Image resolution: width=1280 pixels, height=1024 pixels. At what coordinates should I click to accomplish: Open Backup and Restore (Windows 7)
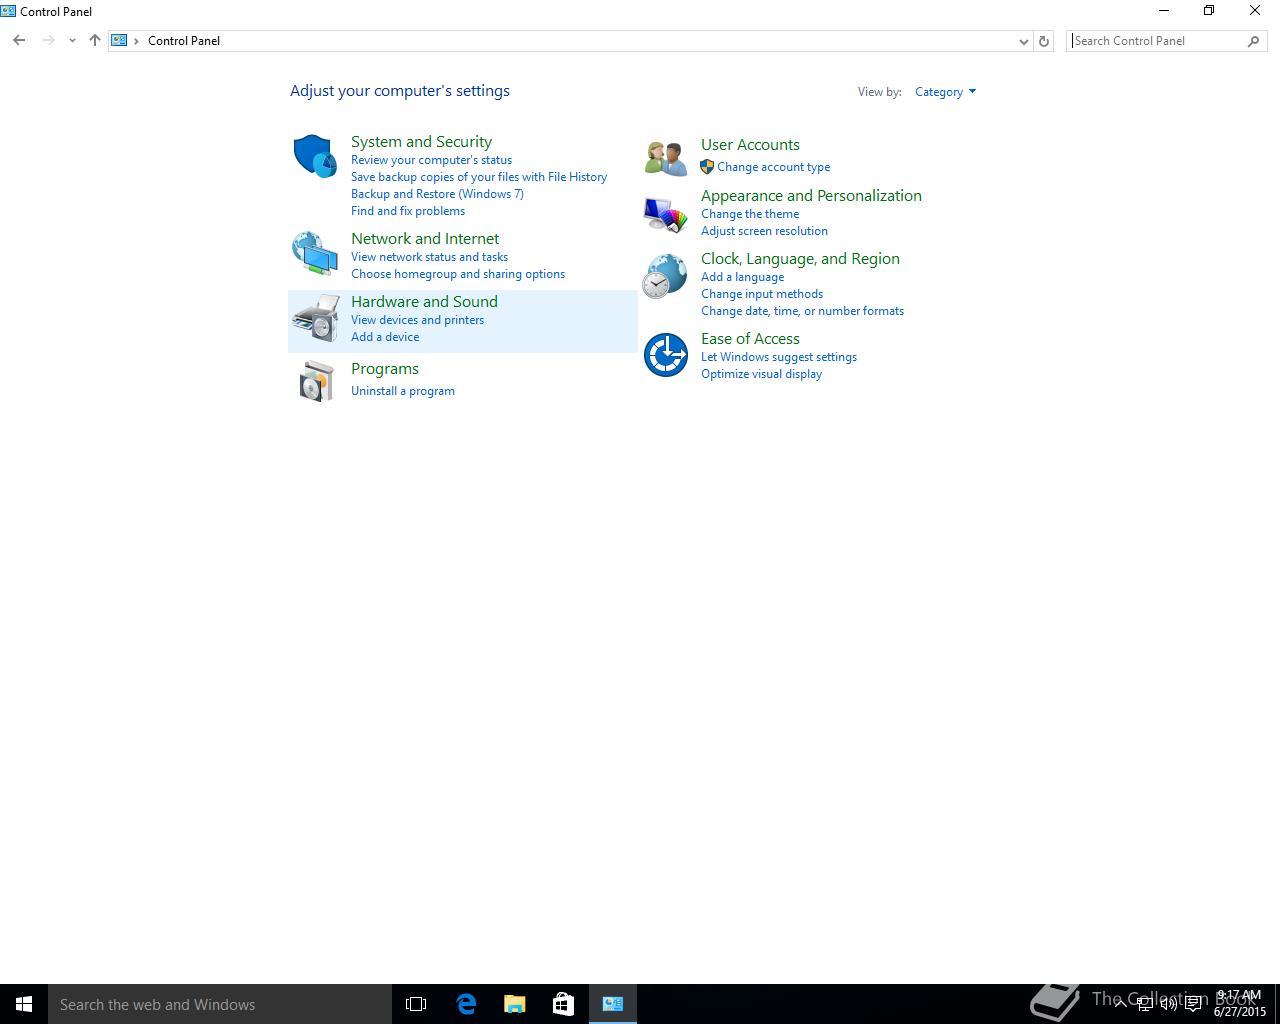[x=437, y=194]
